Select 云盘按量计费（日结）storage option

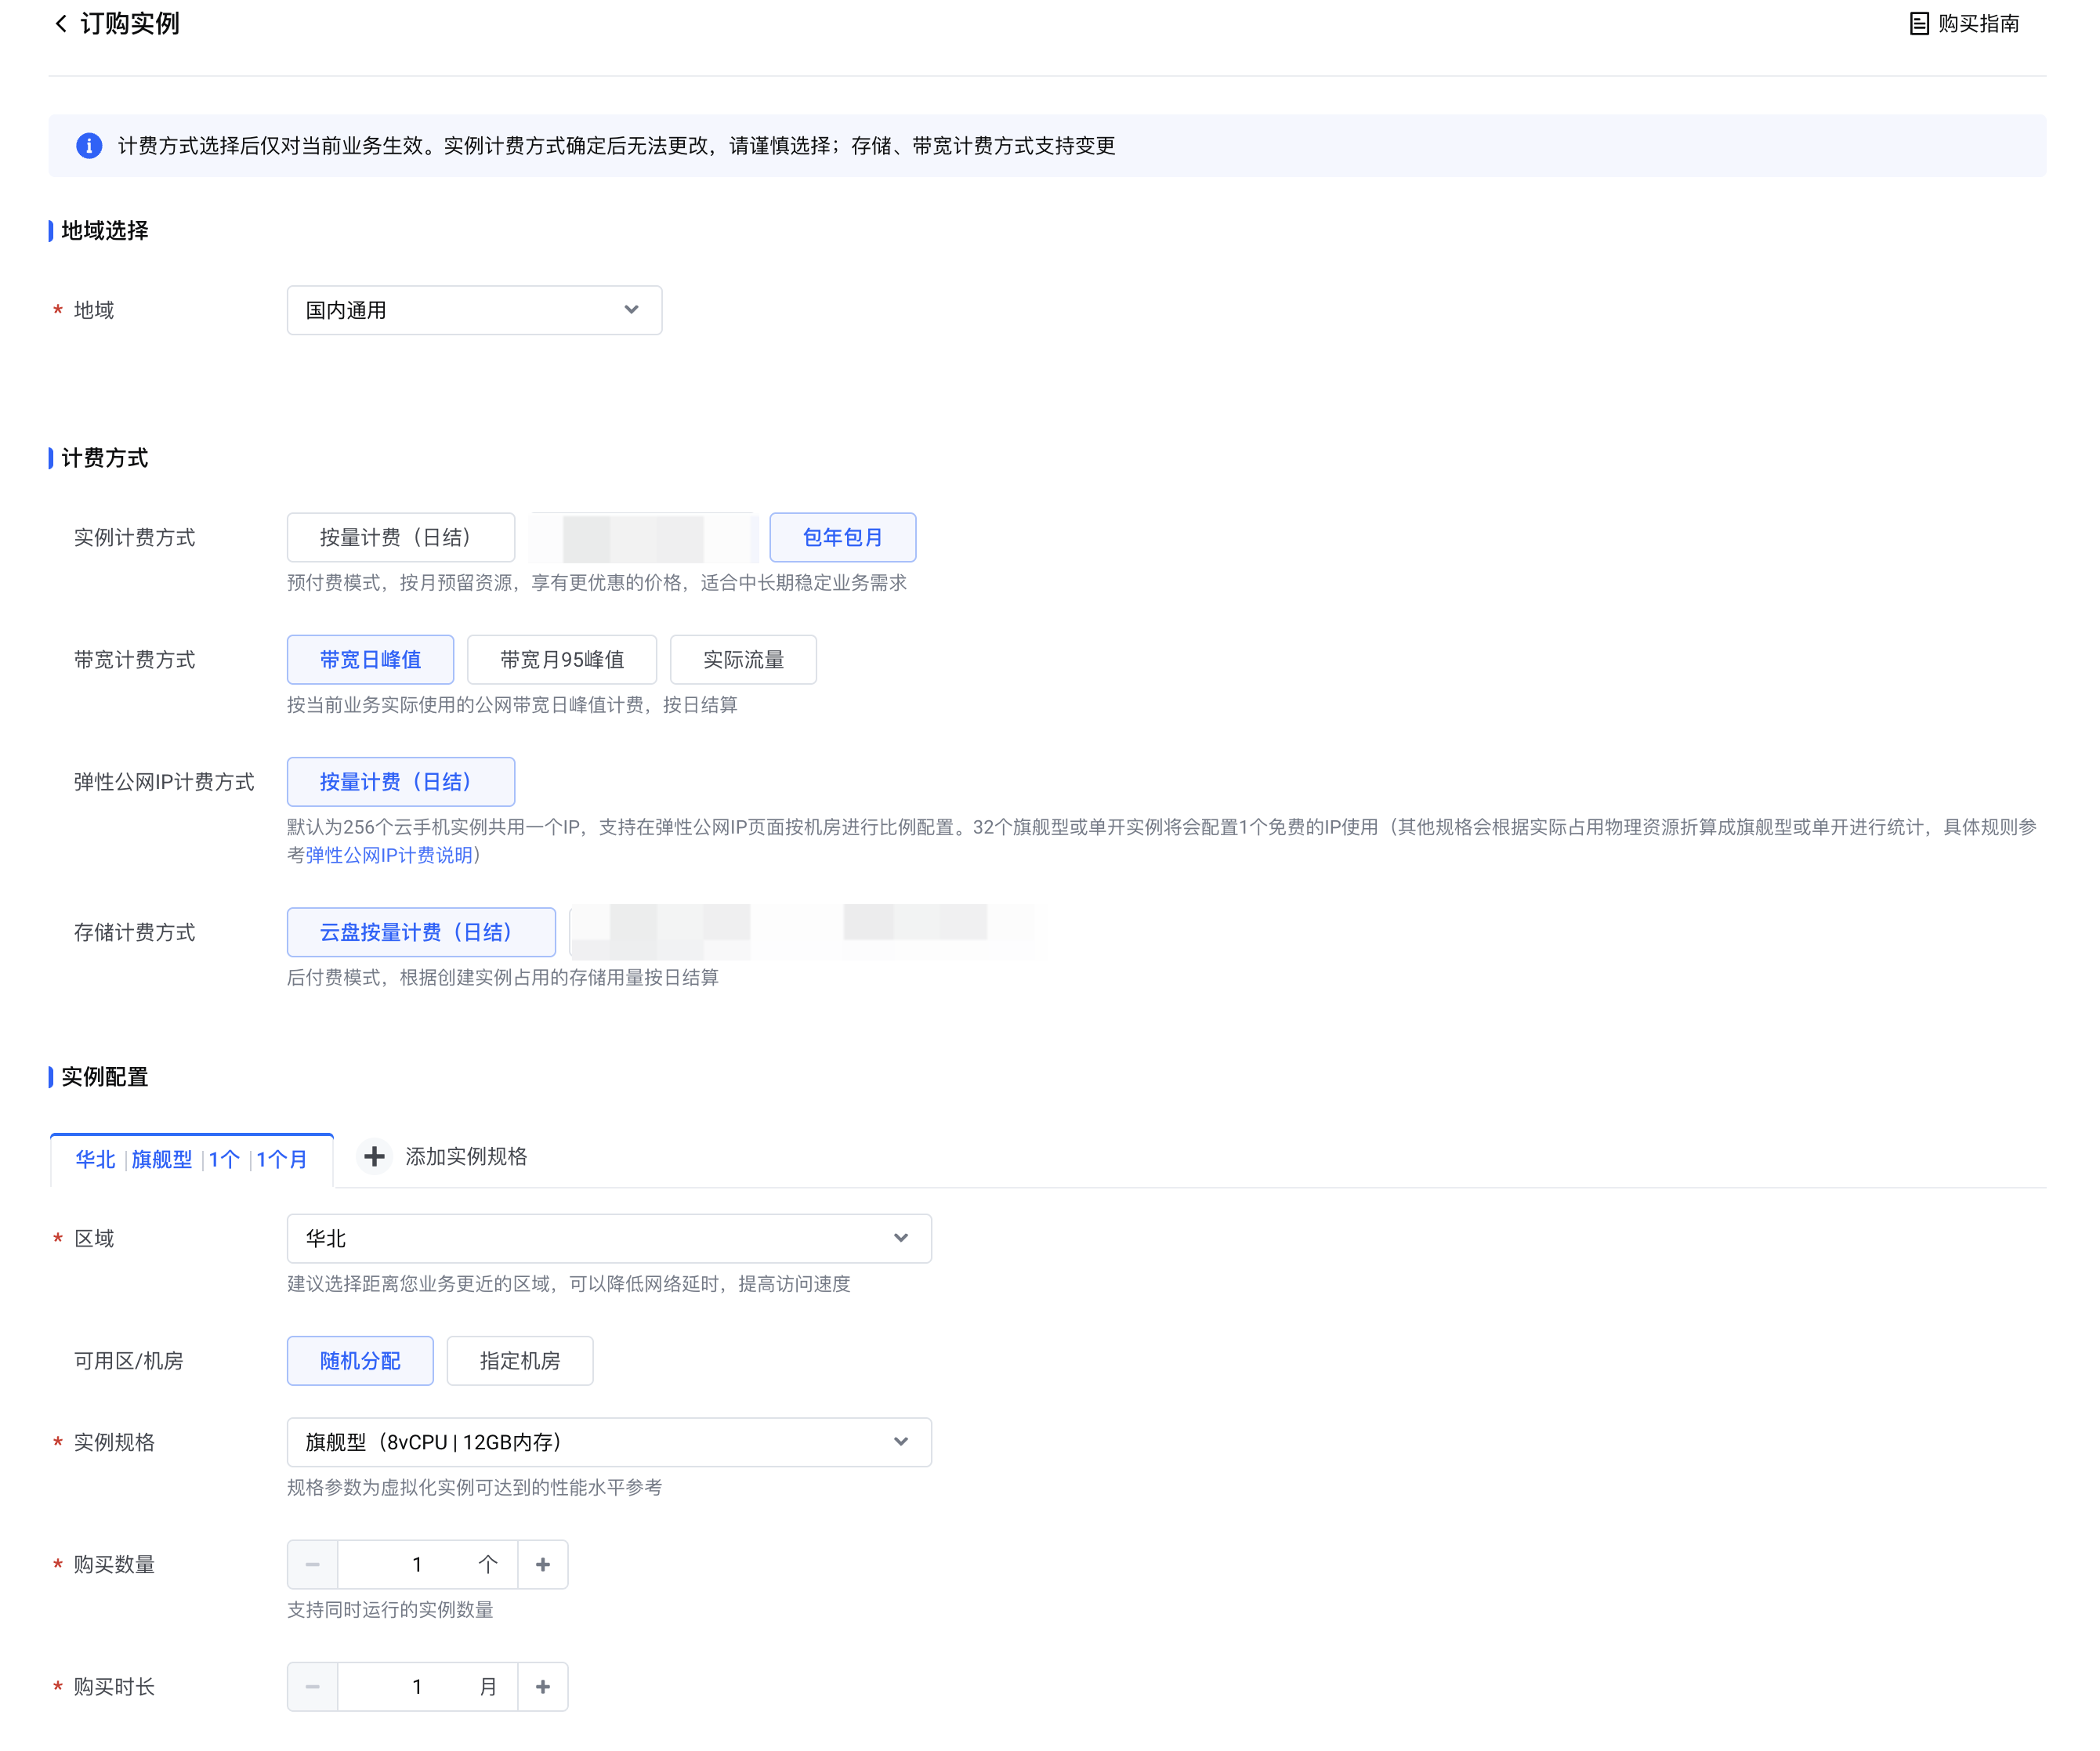[421, 933]
